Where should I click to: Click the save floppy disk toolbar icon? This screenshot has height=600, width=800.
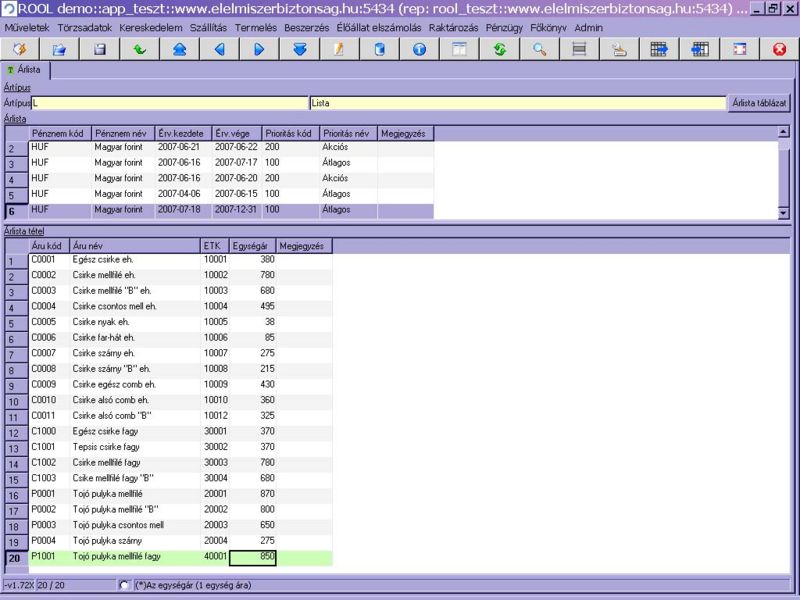(99, 49)
